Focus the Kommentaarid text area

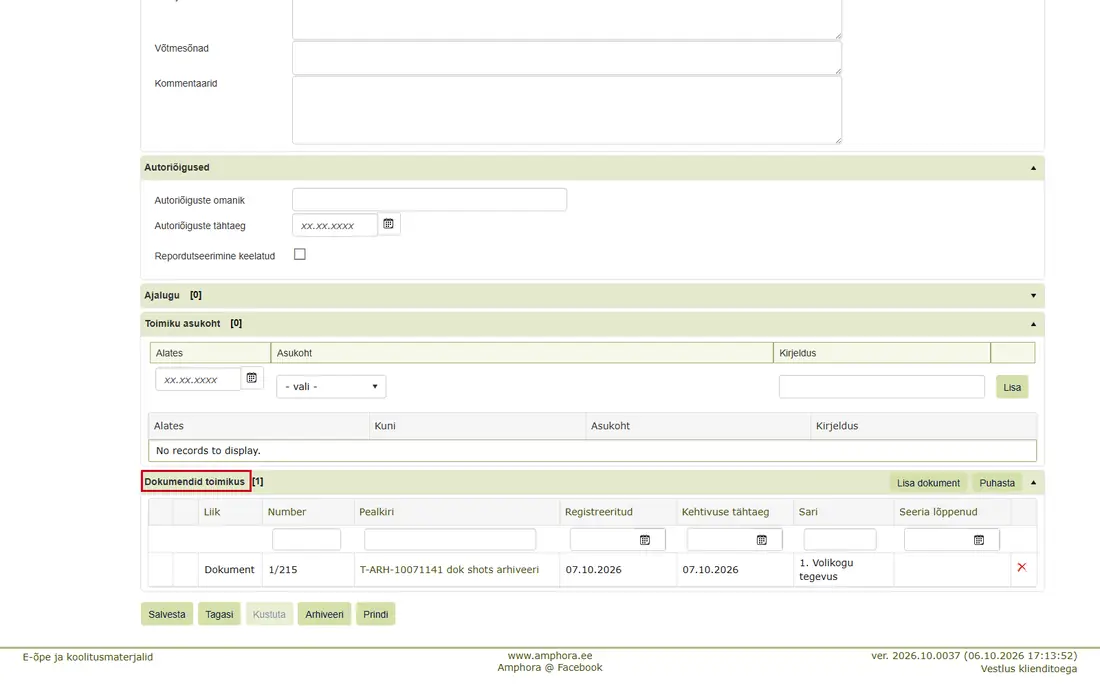tap(567, 110)
